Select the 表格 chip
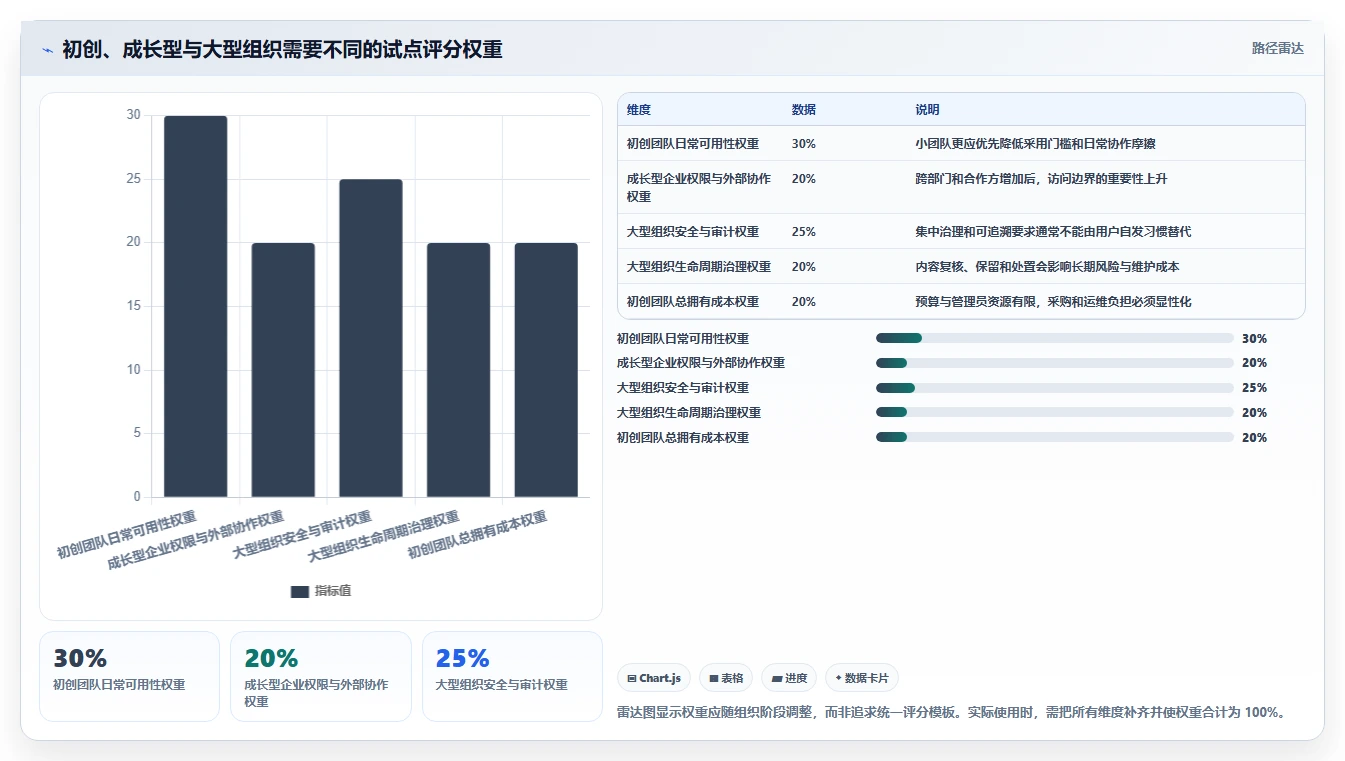Image resolution: width=1345 pixels, height=761 pixels. 726,678
